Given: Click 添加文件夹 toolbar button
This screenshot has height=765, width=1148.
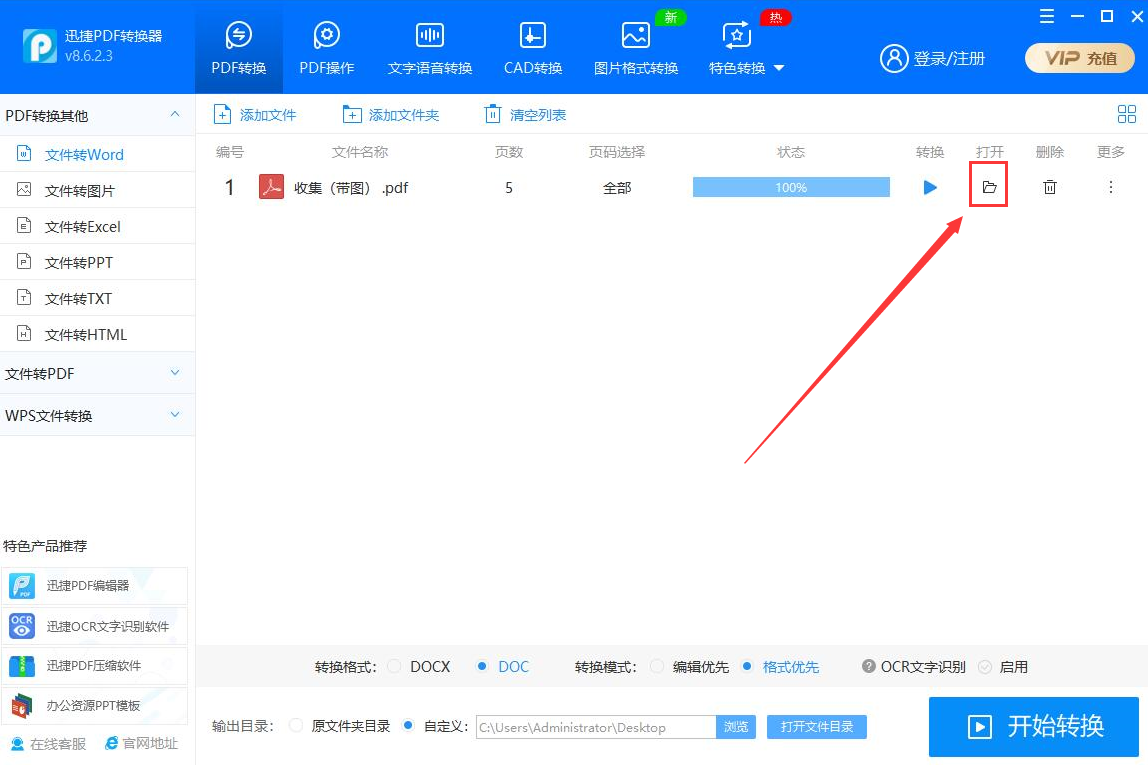Looking at the screenshot, I should click(x=391, y=115).
